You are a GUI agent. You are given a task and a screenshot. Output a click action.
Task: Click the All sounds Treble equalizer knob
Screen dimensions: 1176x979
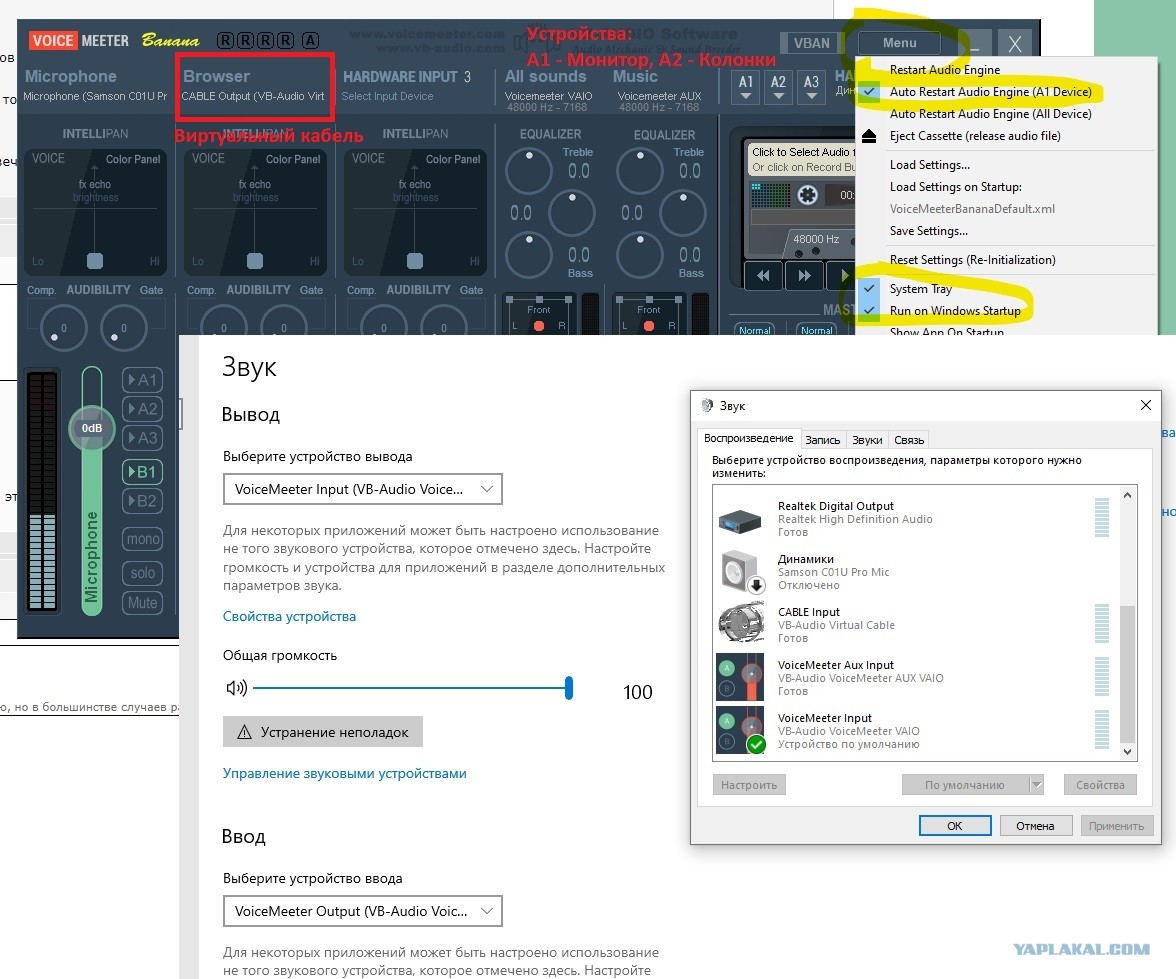point(529,171)
